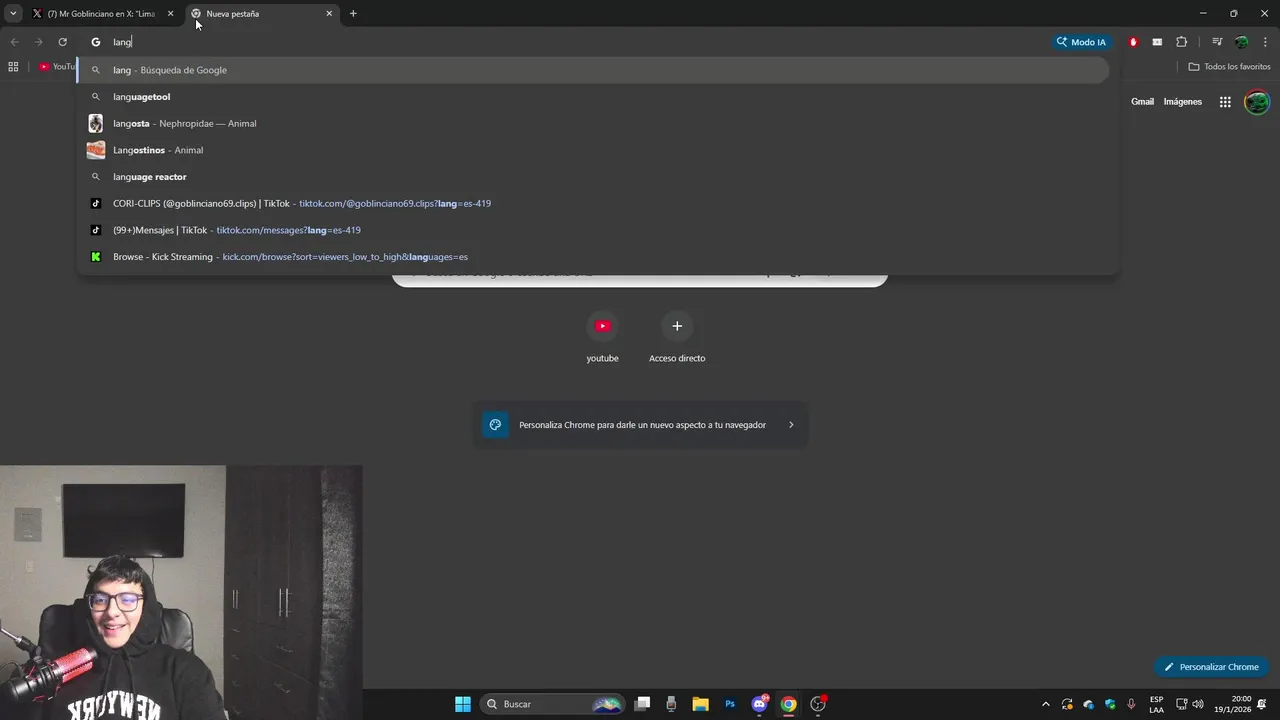Switch ESP LAA input language
This screenshot has height=720, width=1280.
click(1156, 704)
